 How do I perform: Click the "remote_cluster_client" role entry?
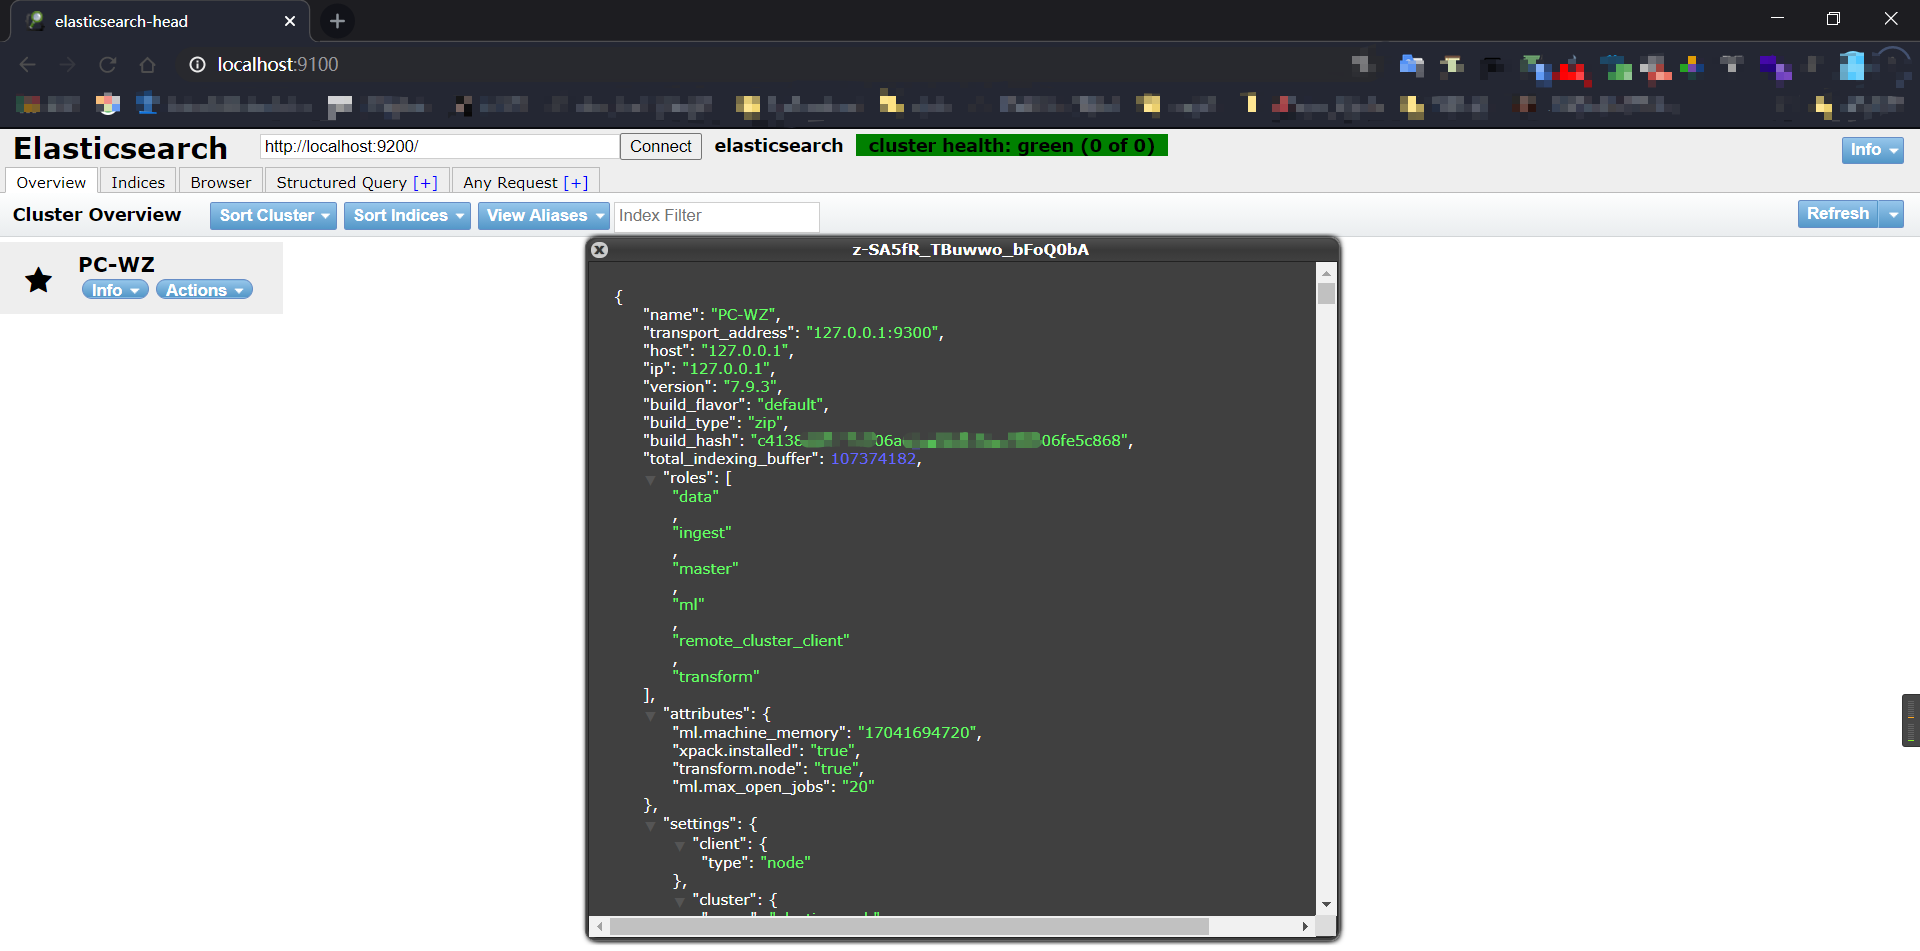pos(761,641)
